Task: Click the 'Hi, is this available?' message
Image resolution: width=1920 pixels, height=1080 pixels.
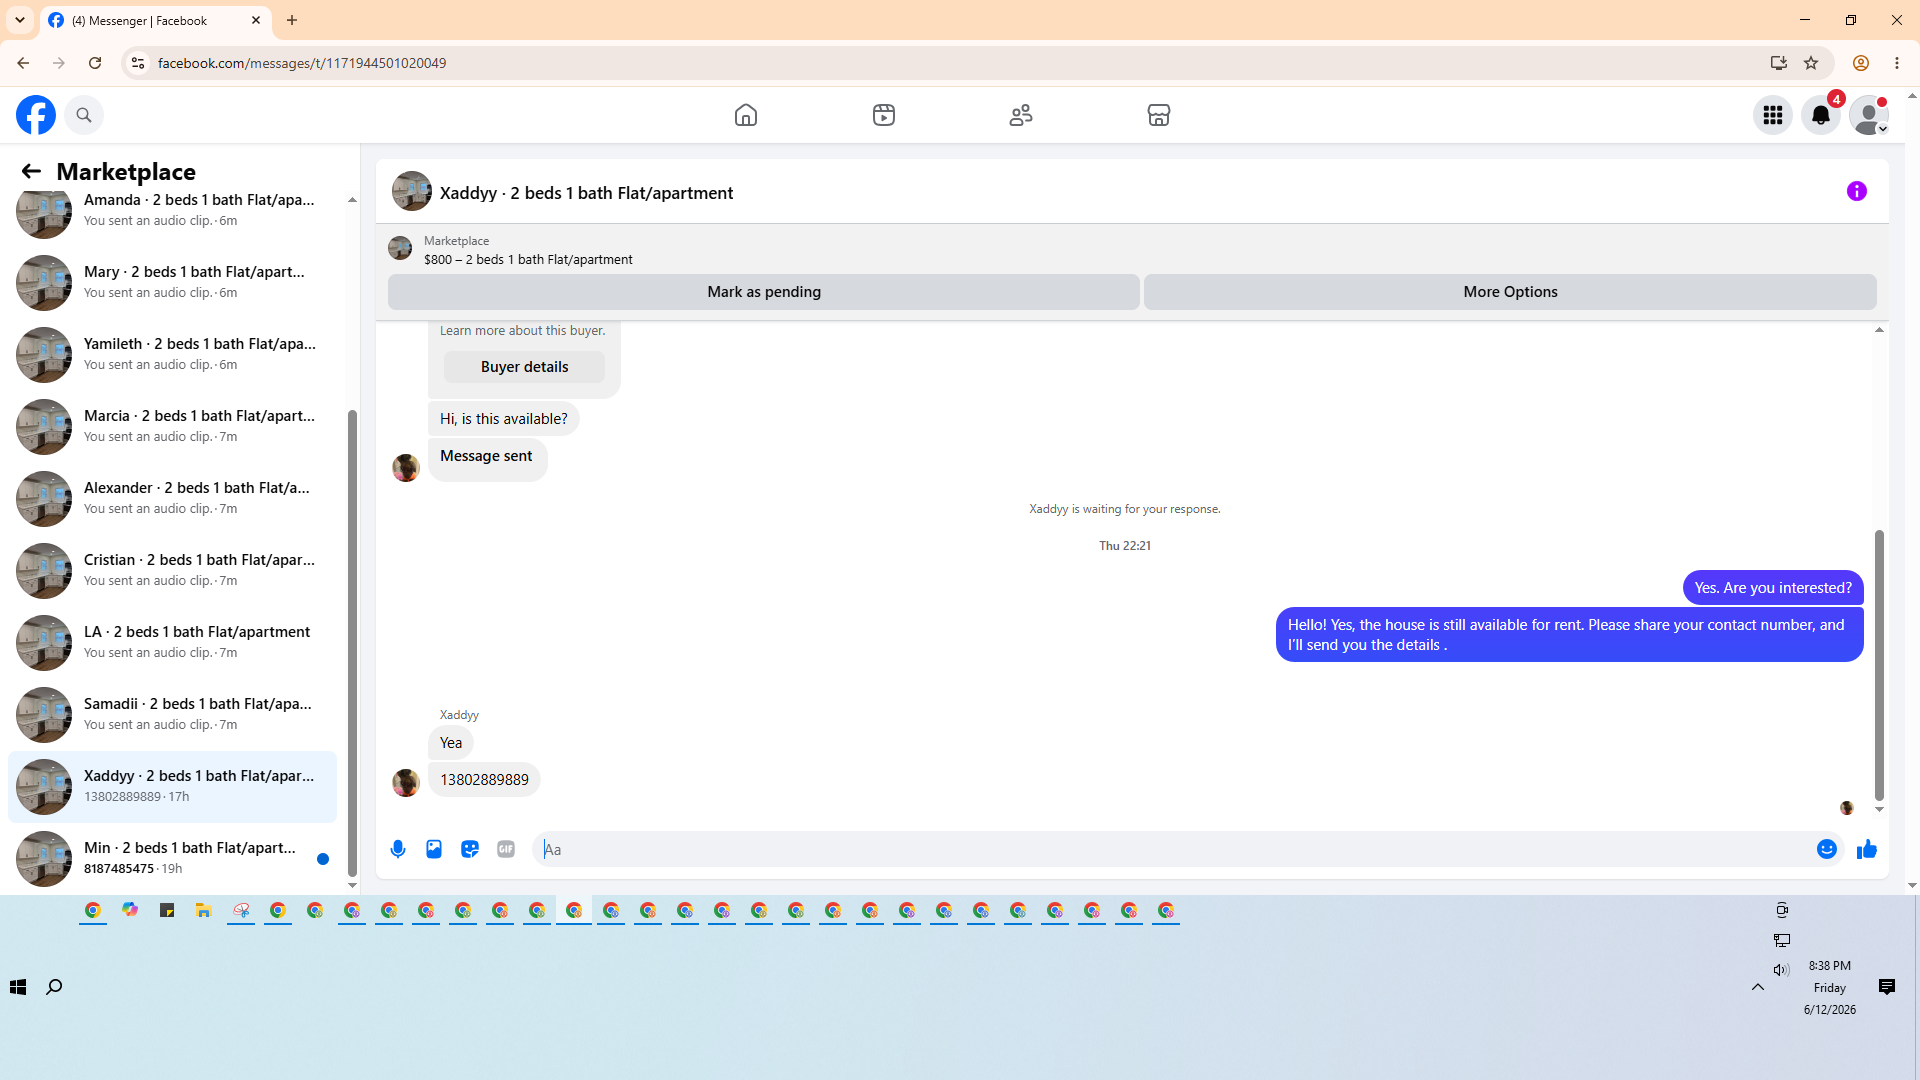Action: 503,419
